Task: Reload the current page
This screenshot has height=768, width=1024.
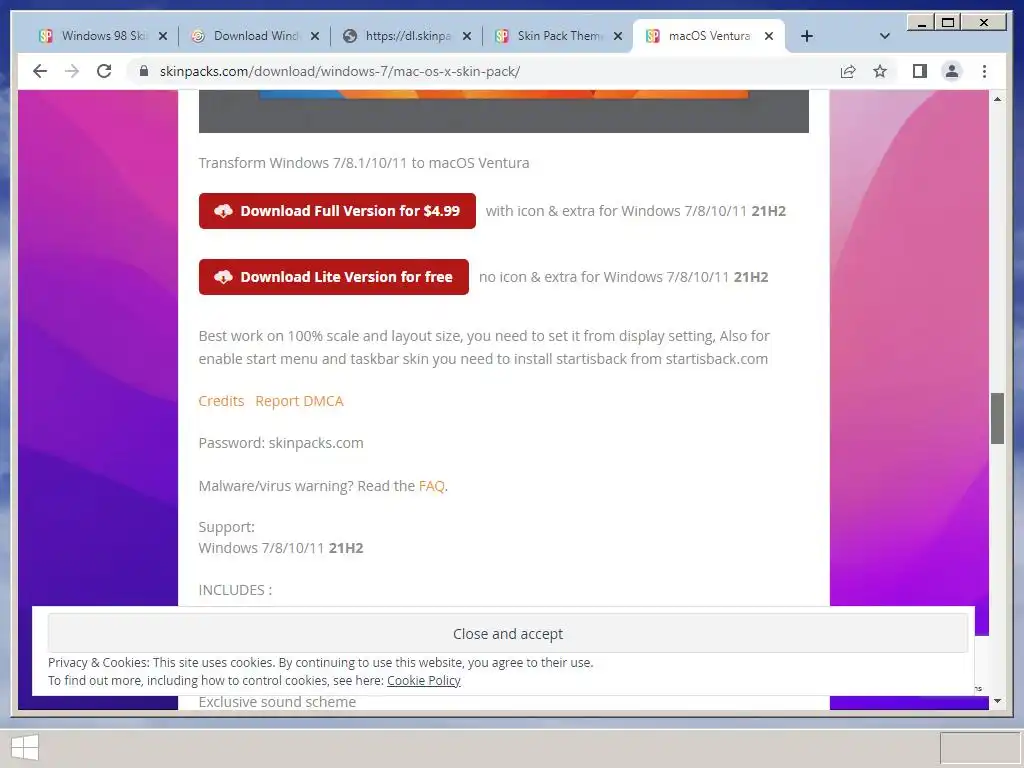Action: point(104,71)
